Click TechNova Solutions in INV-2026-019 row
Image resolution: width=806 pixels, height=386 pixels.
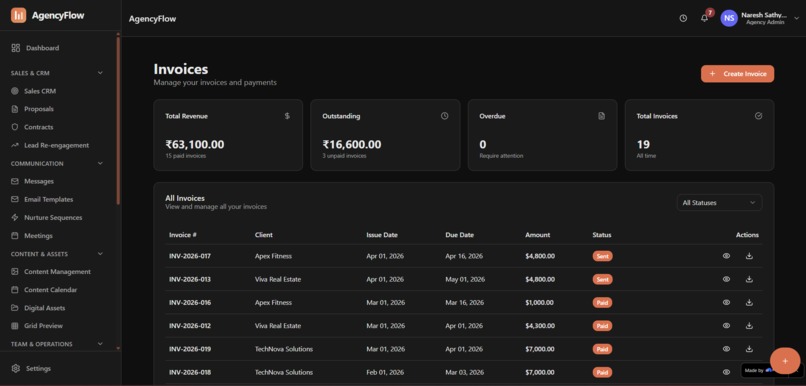coord(284,348)
